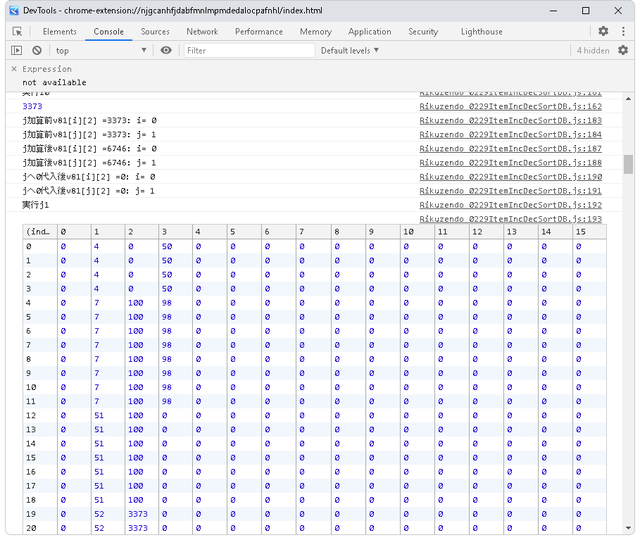Clear the console with the ban icon
Screen dimensions: 640x540
coord(37,50)
